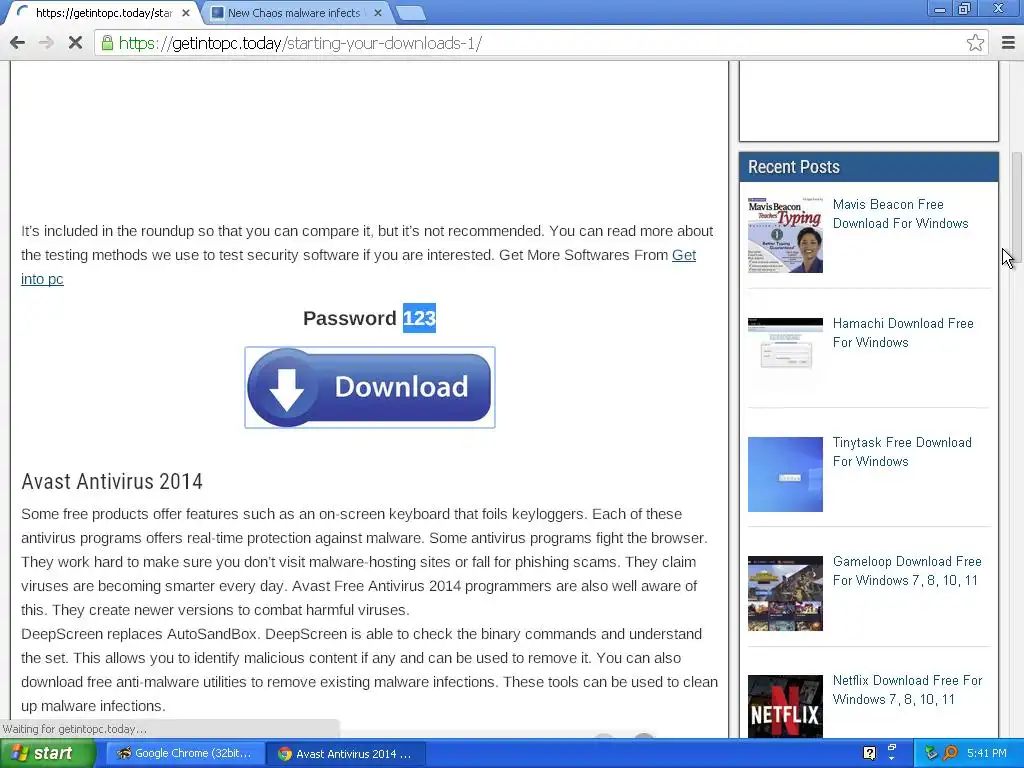The image size is (1024, 768).
Task: Click the magnifier tray icon
Action: pyautogui.click(x=950, y=753)
